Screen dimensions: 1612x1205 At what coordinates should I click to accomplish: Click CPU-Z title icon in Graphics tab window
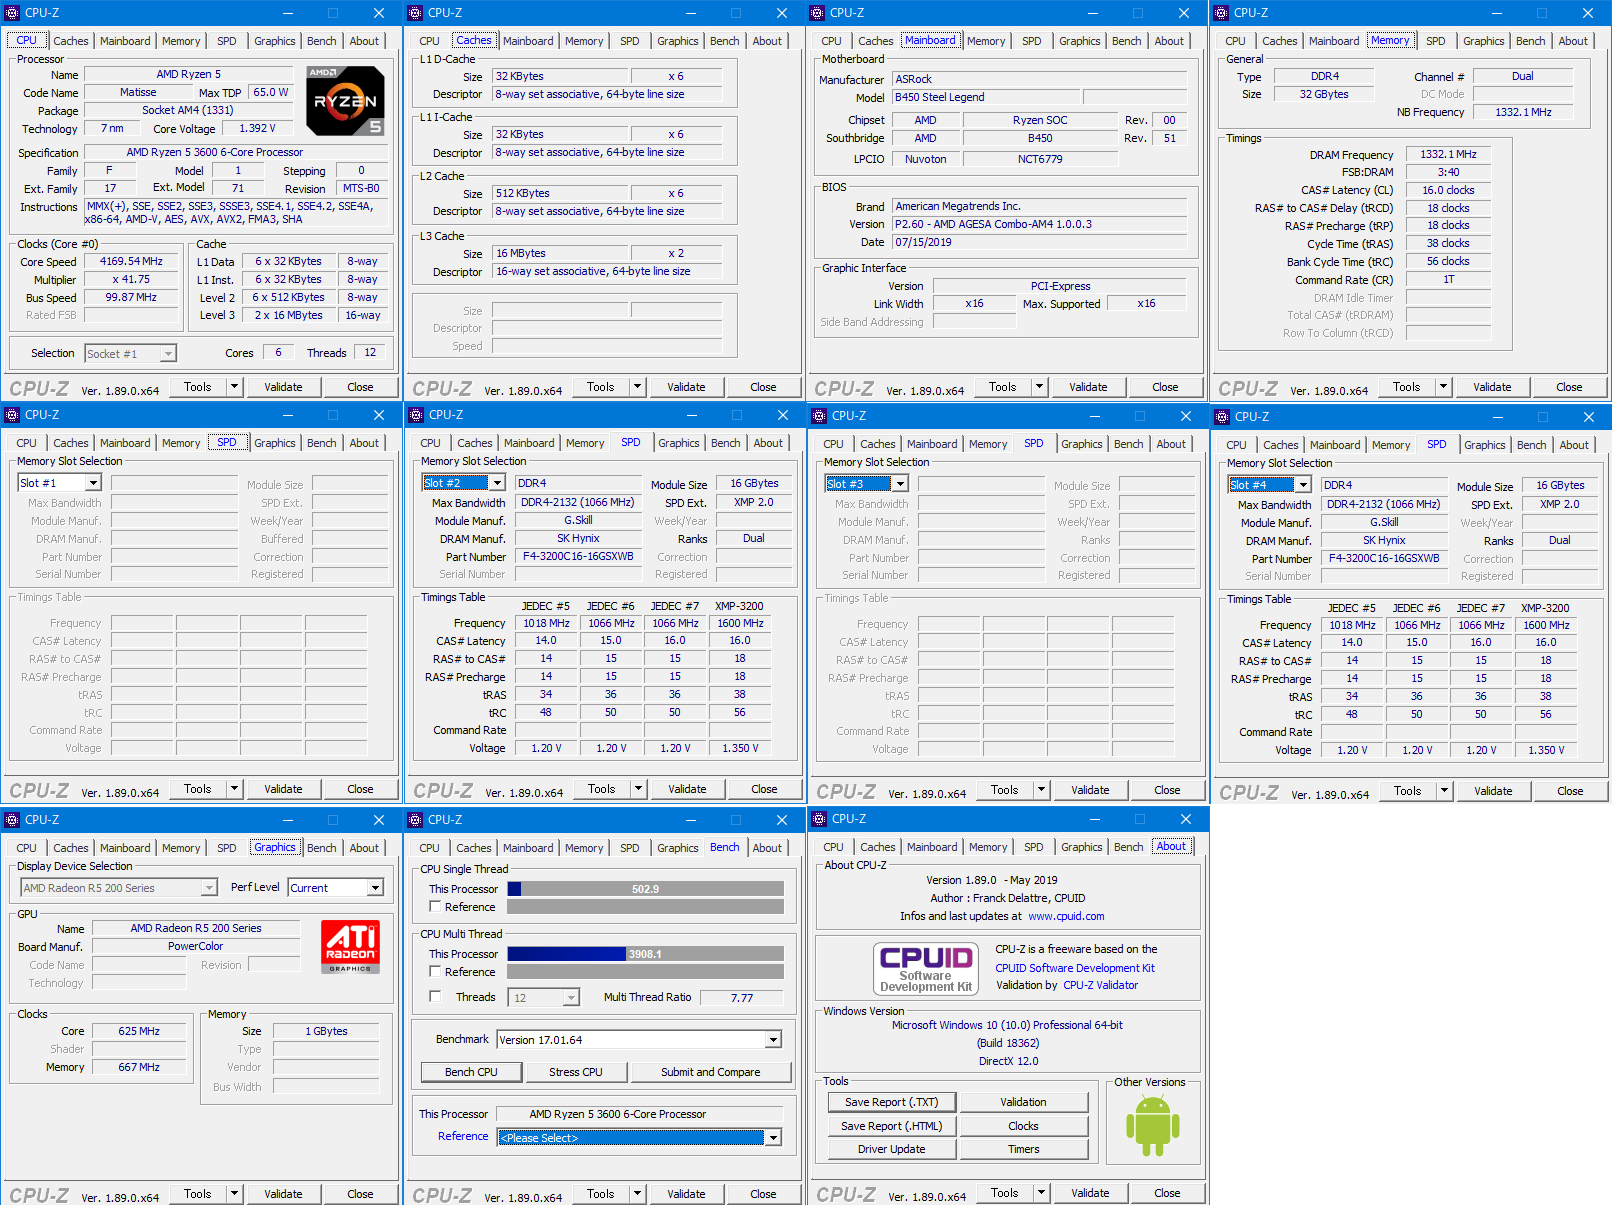pos(12,820)
